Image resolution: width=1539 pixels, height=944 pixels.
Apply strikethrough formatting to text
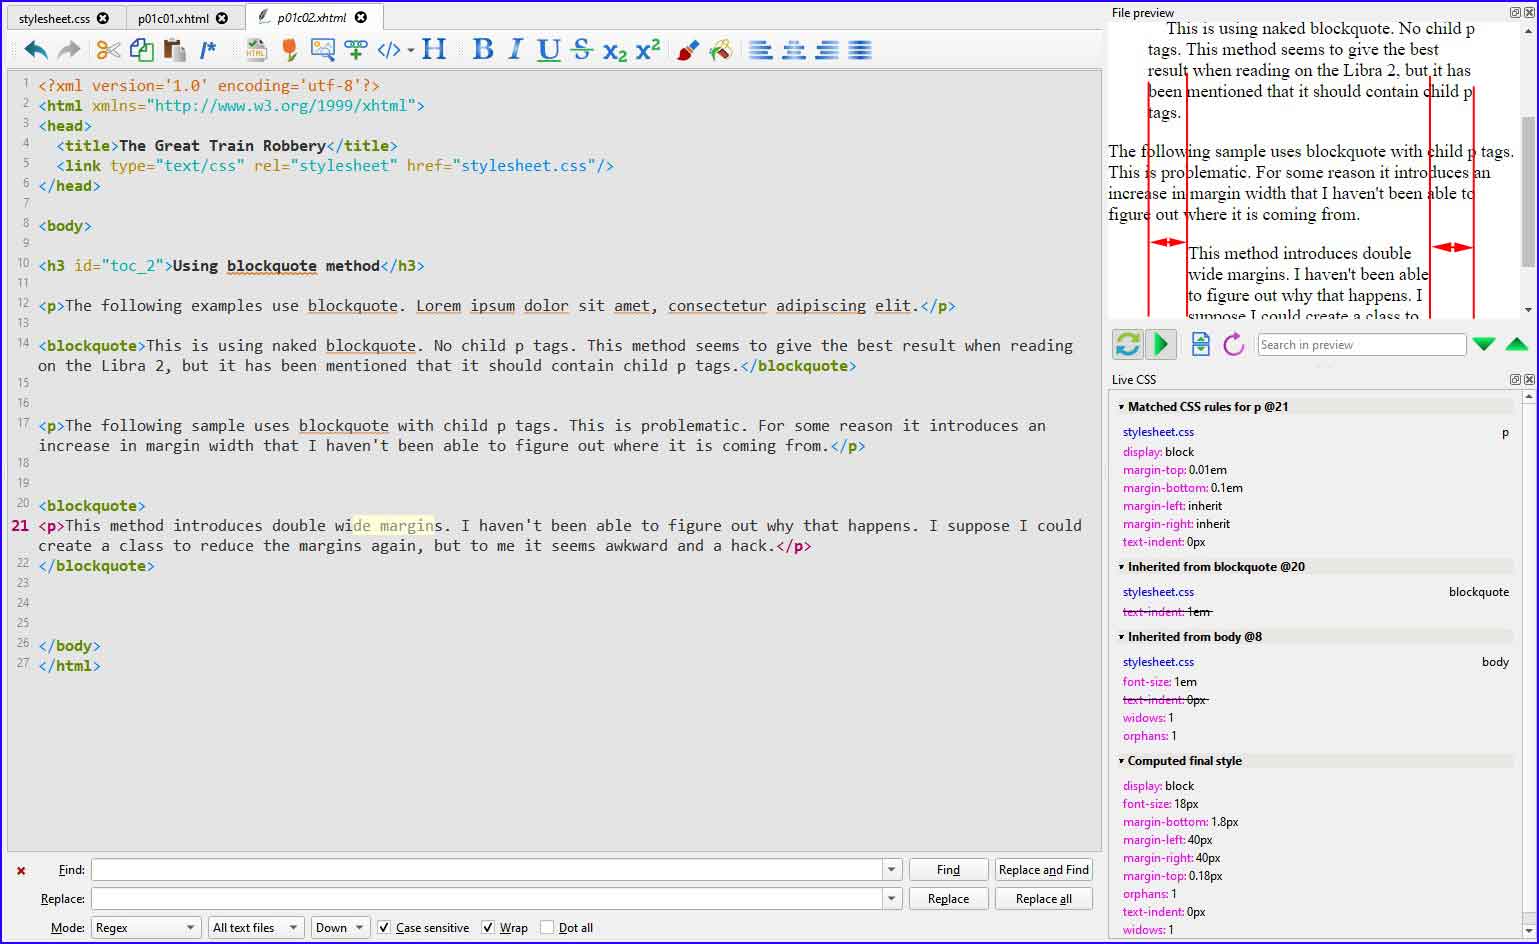pyautogui.click(x=582, y=50)
